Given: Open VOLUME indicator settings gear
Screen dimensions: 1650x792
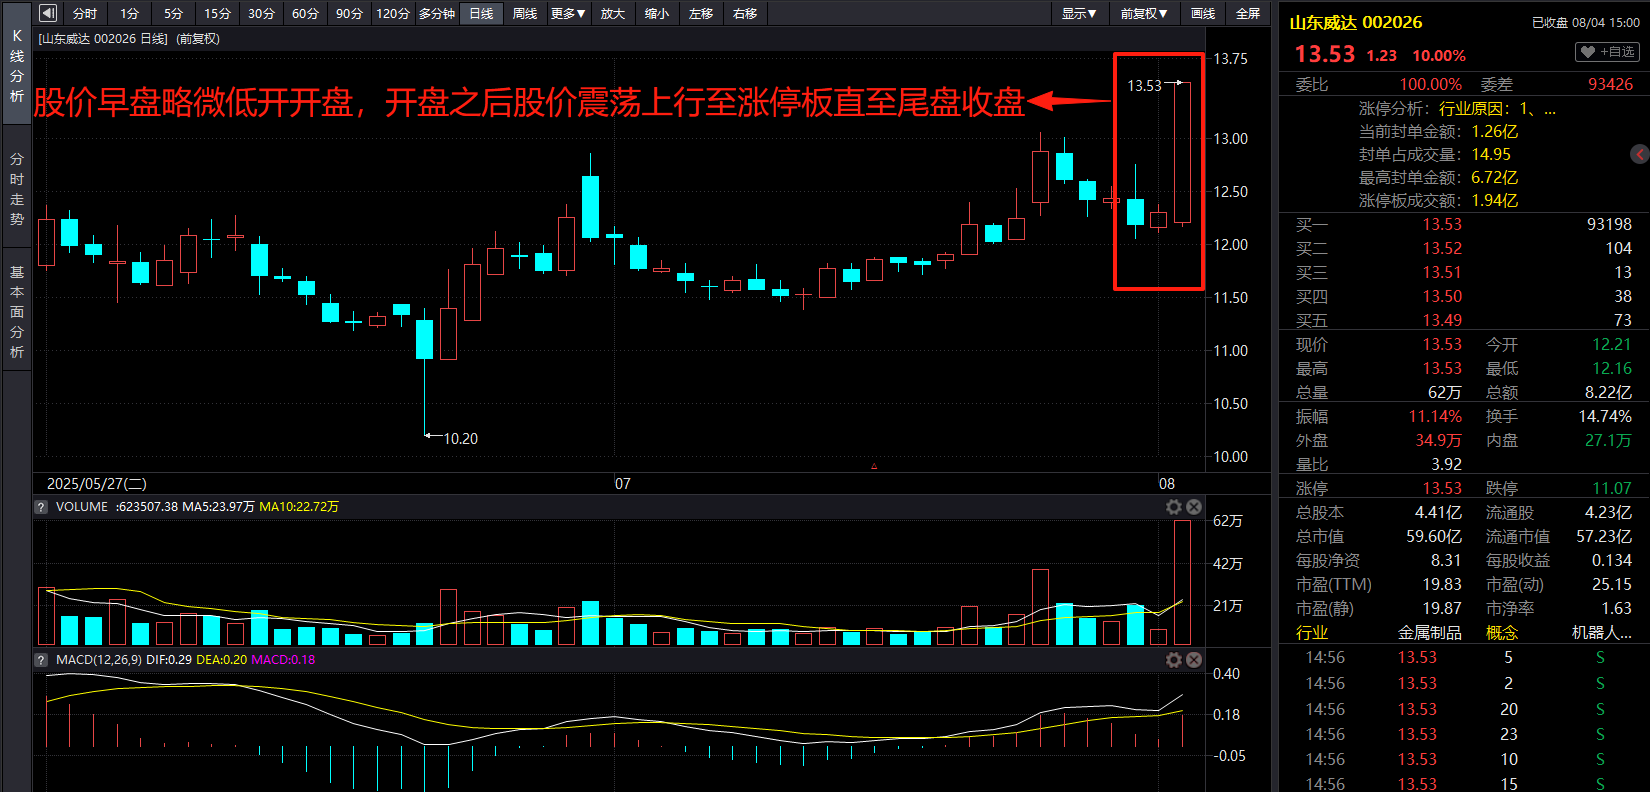Looking at the screenshot, I should coord(1174,507).
